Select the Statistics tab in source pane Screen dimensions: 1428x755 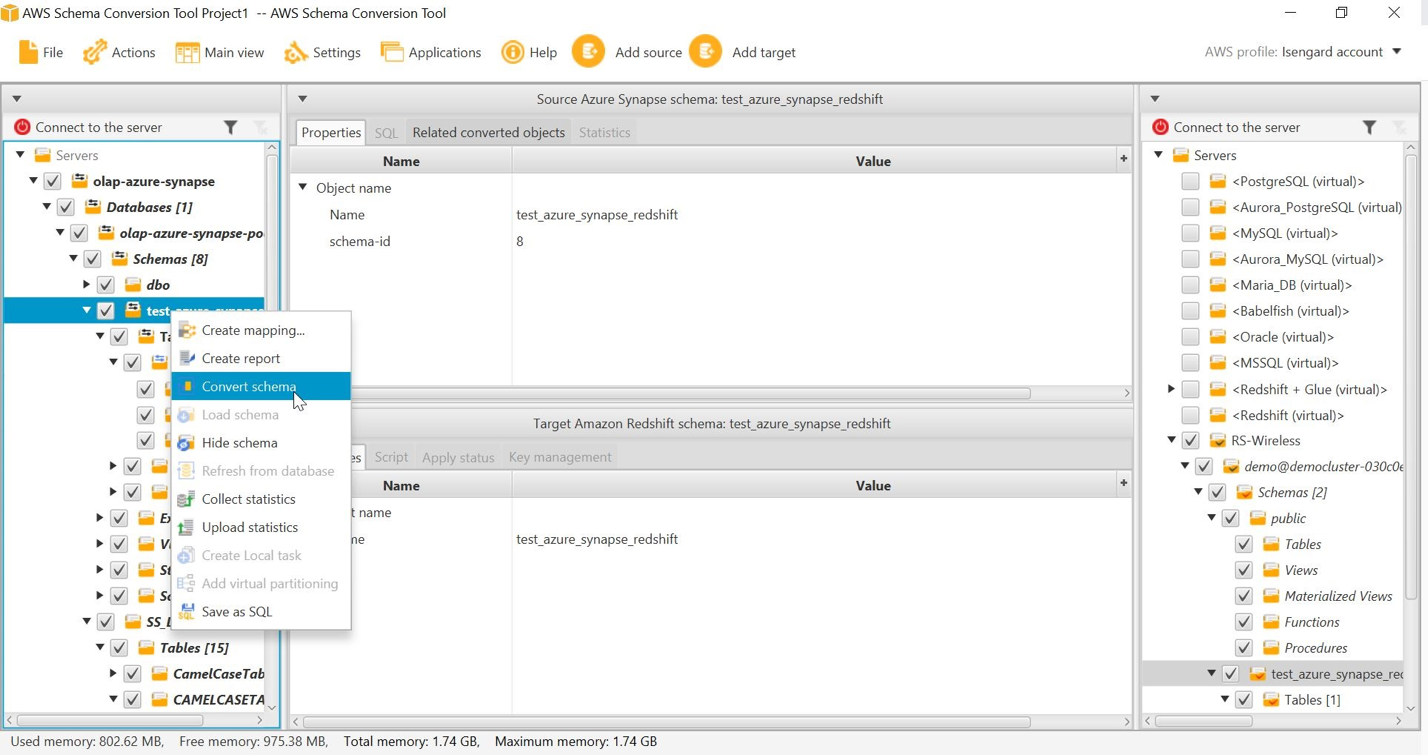[x=605, y=132]
